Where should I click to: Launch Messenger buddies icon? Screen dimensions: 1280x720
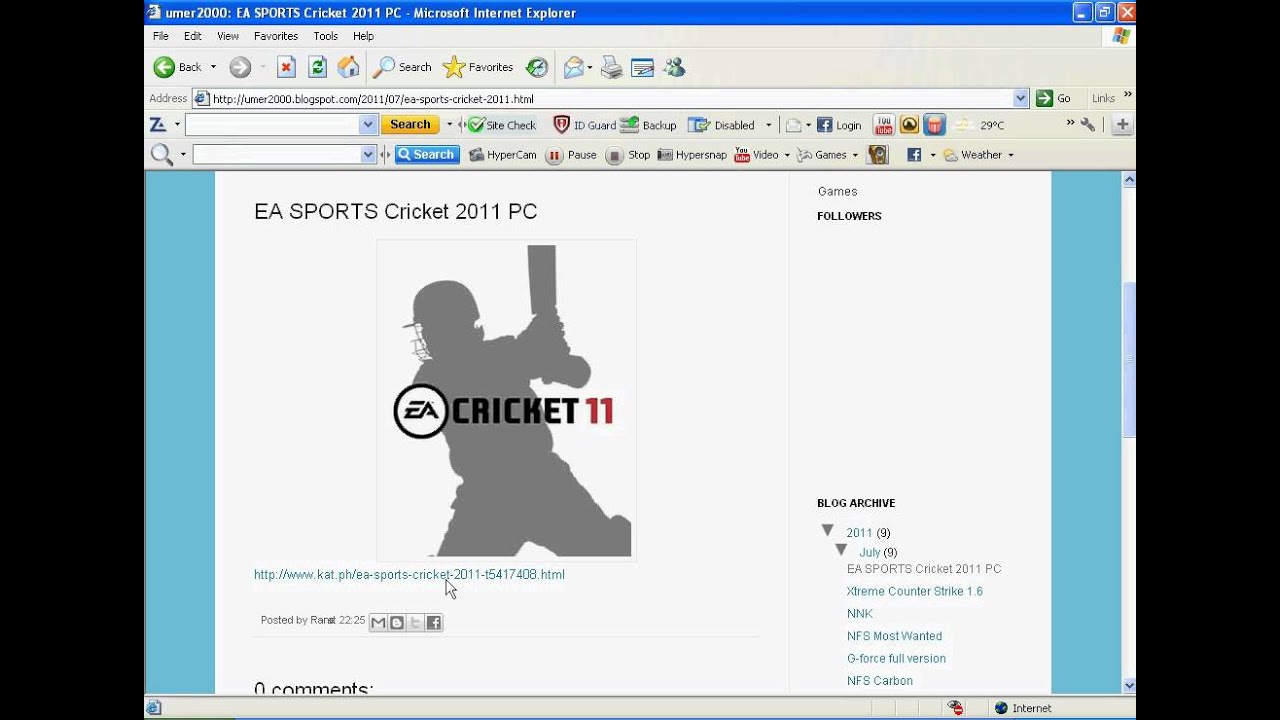[674, 67]
